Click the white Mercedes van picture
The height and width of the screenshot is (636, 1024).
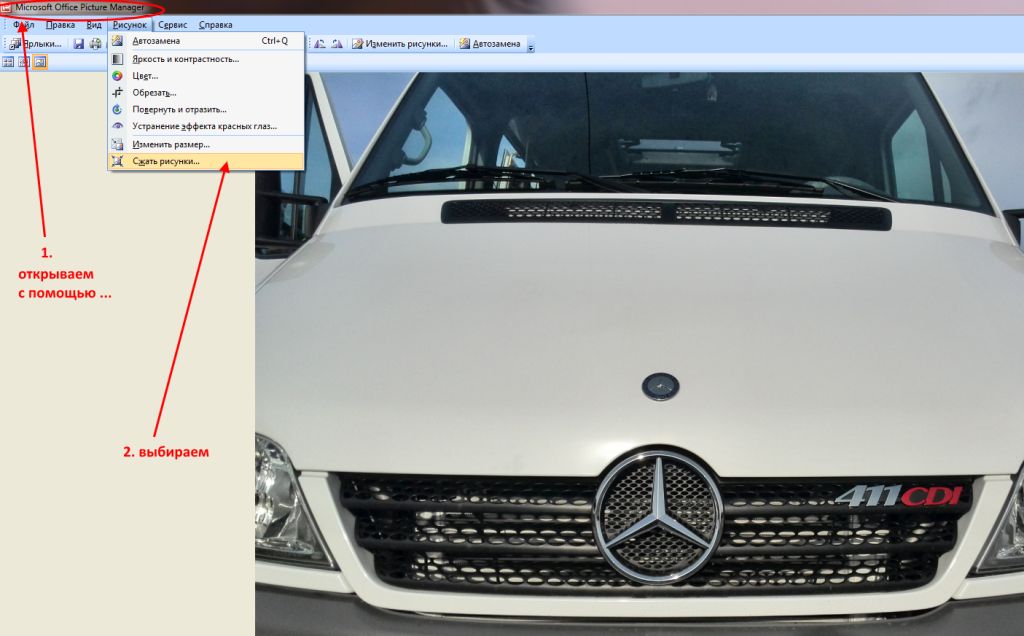click(x=639, y=354)
